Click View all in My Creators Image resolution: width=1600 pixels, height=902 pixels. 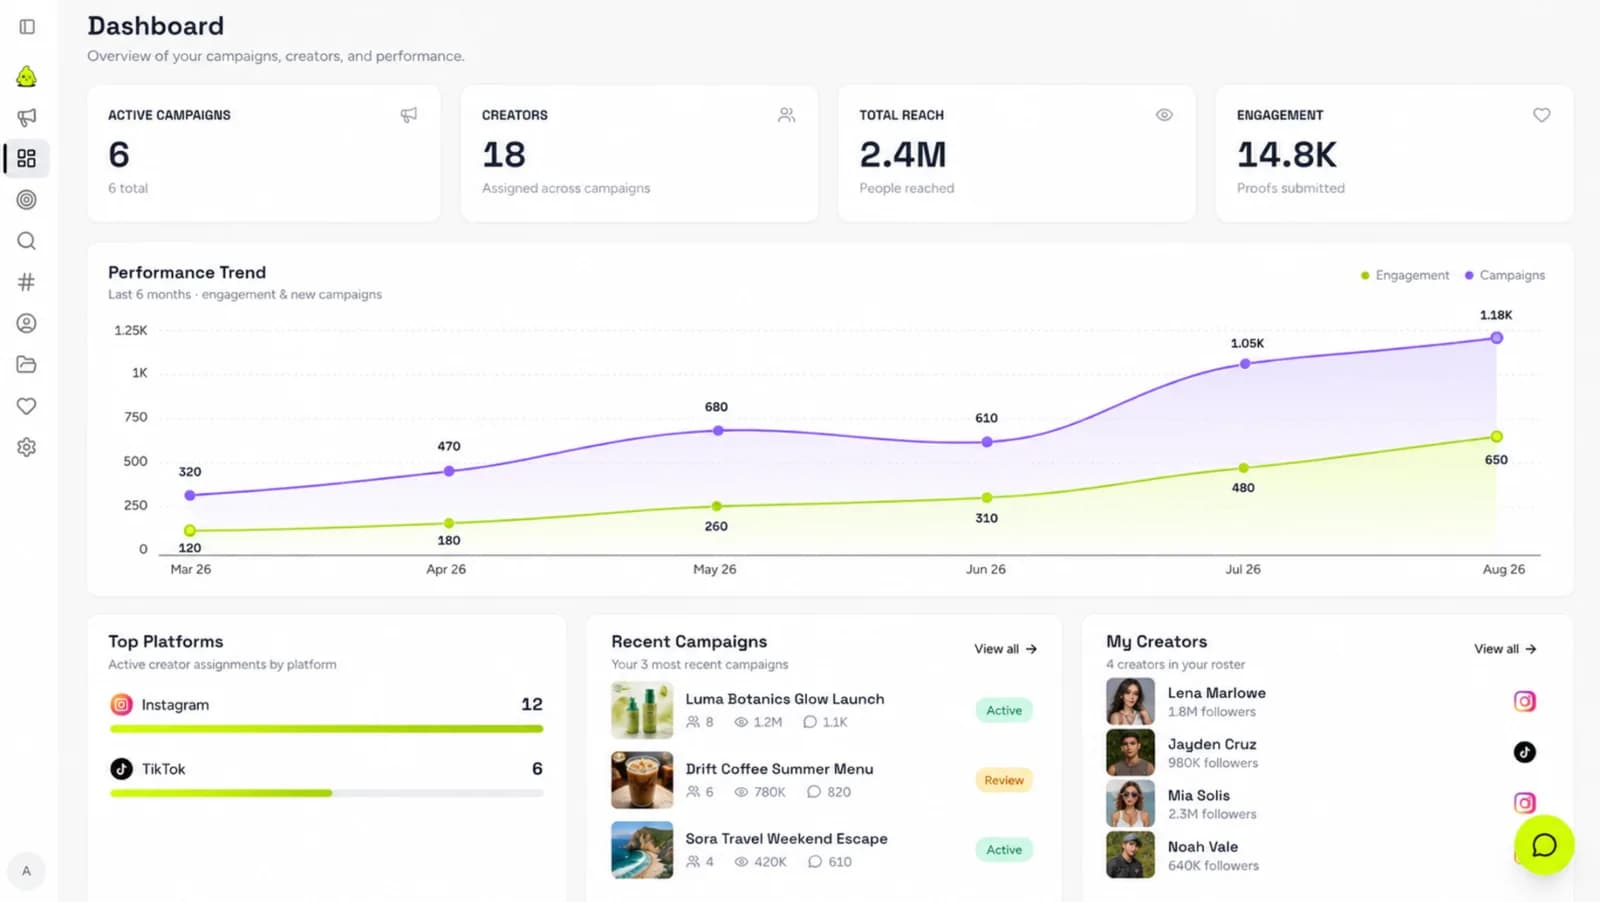1505,649
